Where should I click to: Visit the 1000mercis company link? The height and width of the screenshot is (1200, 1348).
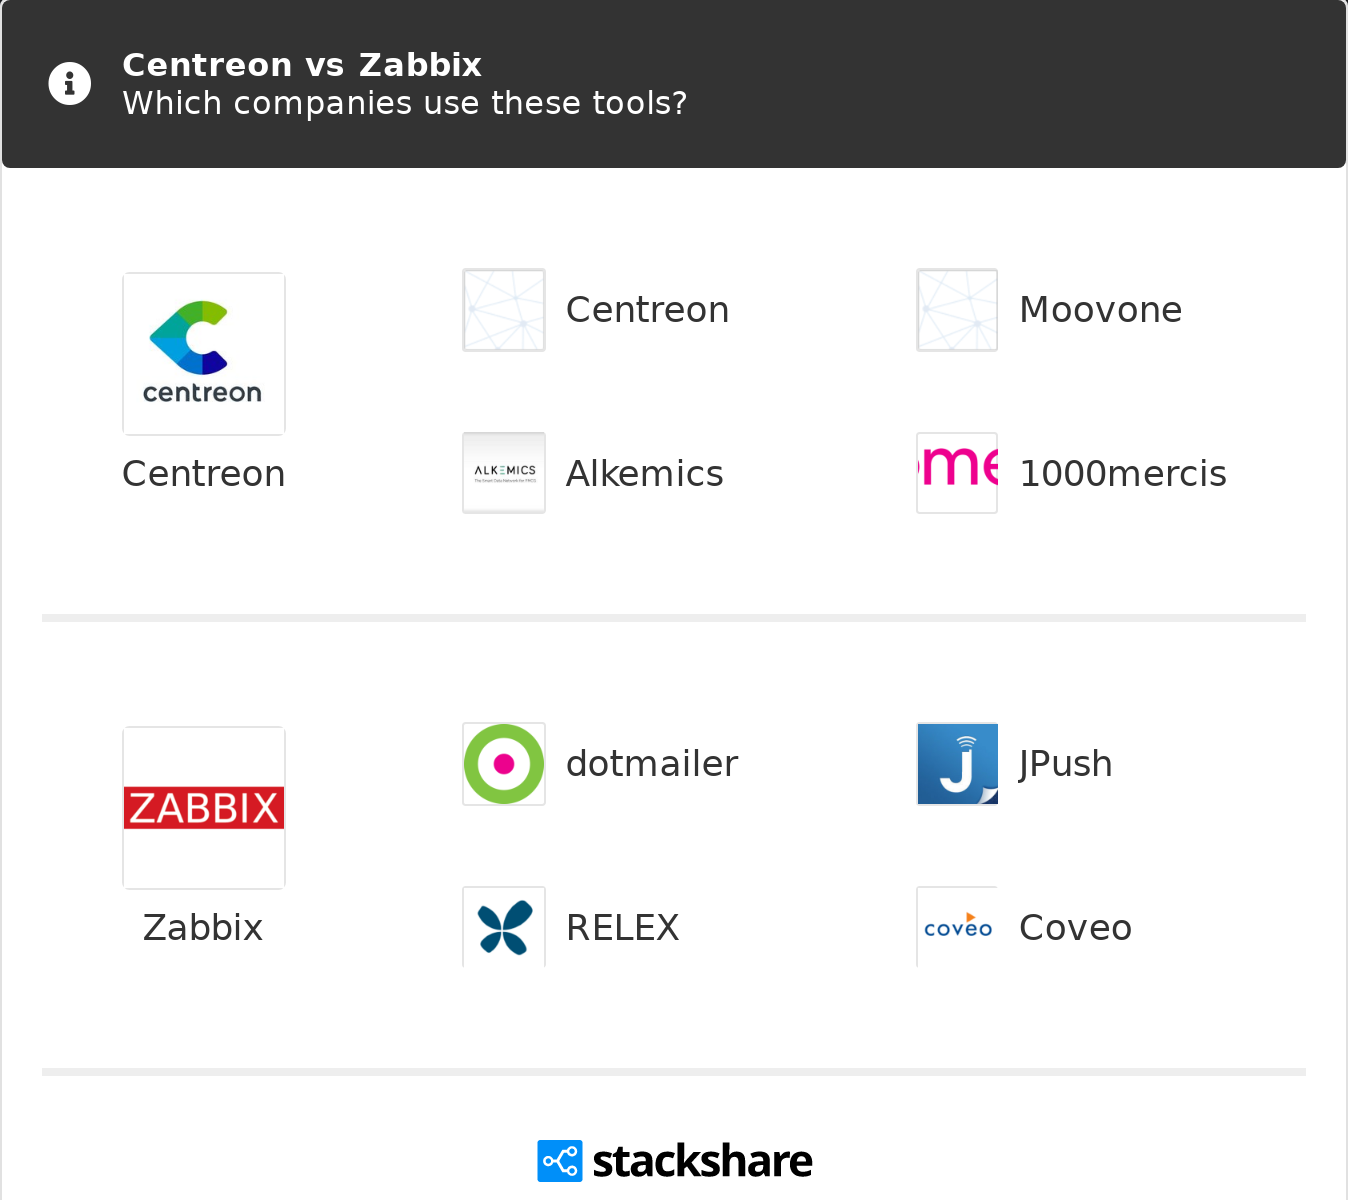pos(1122,474)
